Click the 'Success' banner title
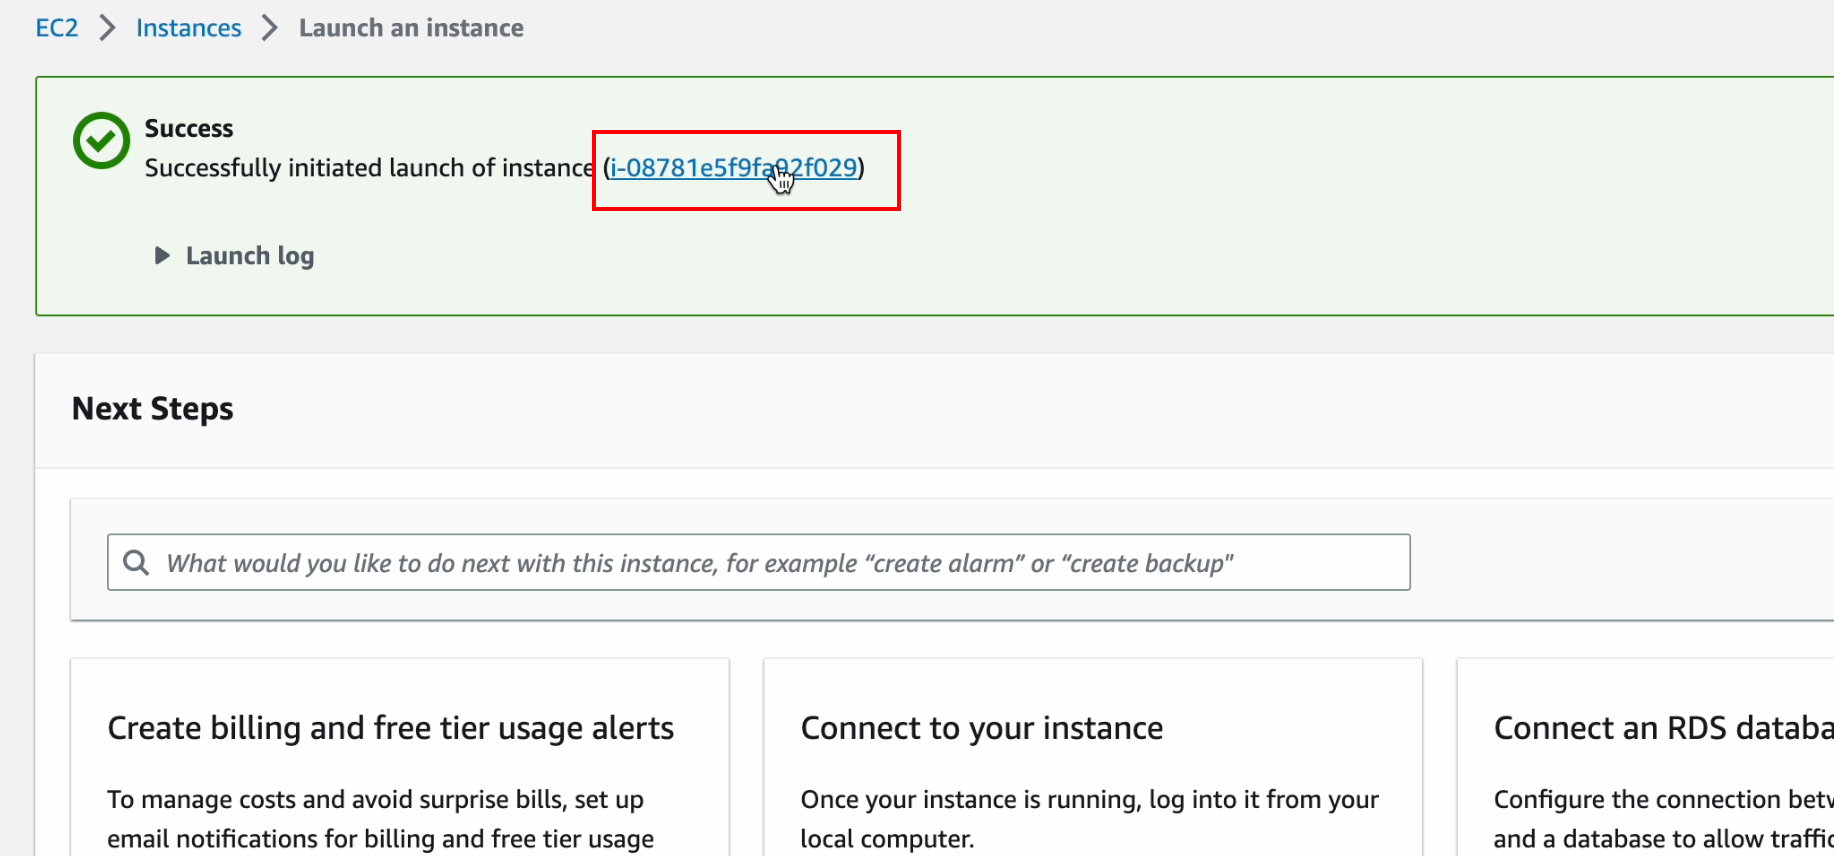 189,128
